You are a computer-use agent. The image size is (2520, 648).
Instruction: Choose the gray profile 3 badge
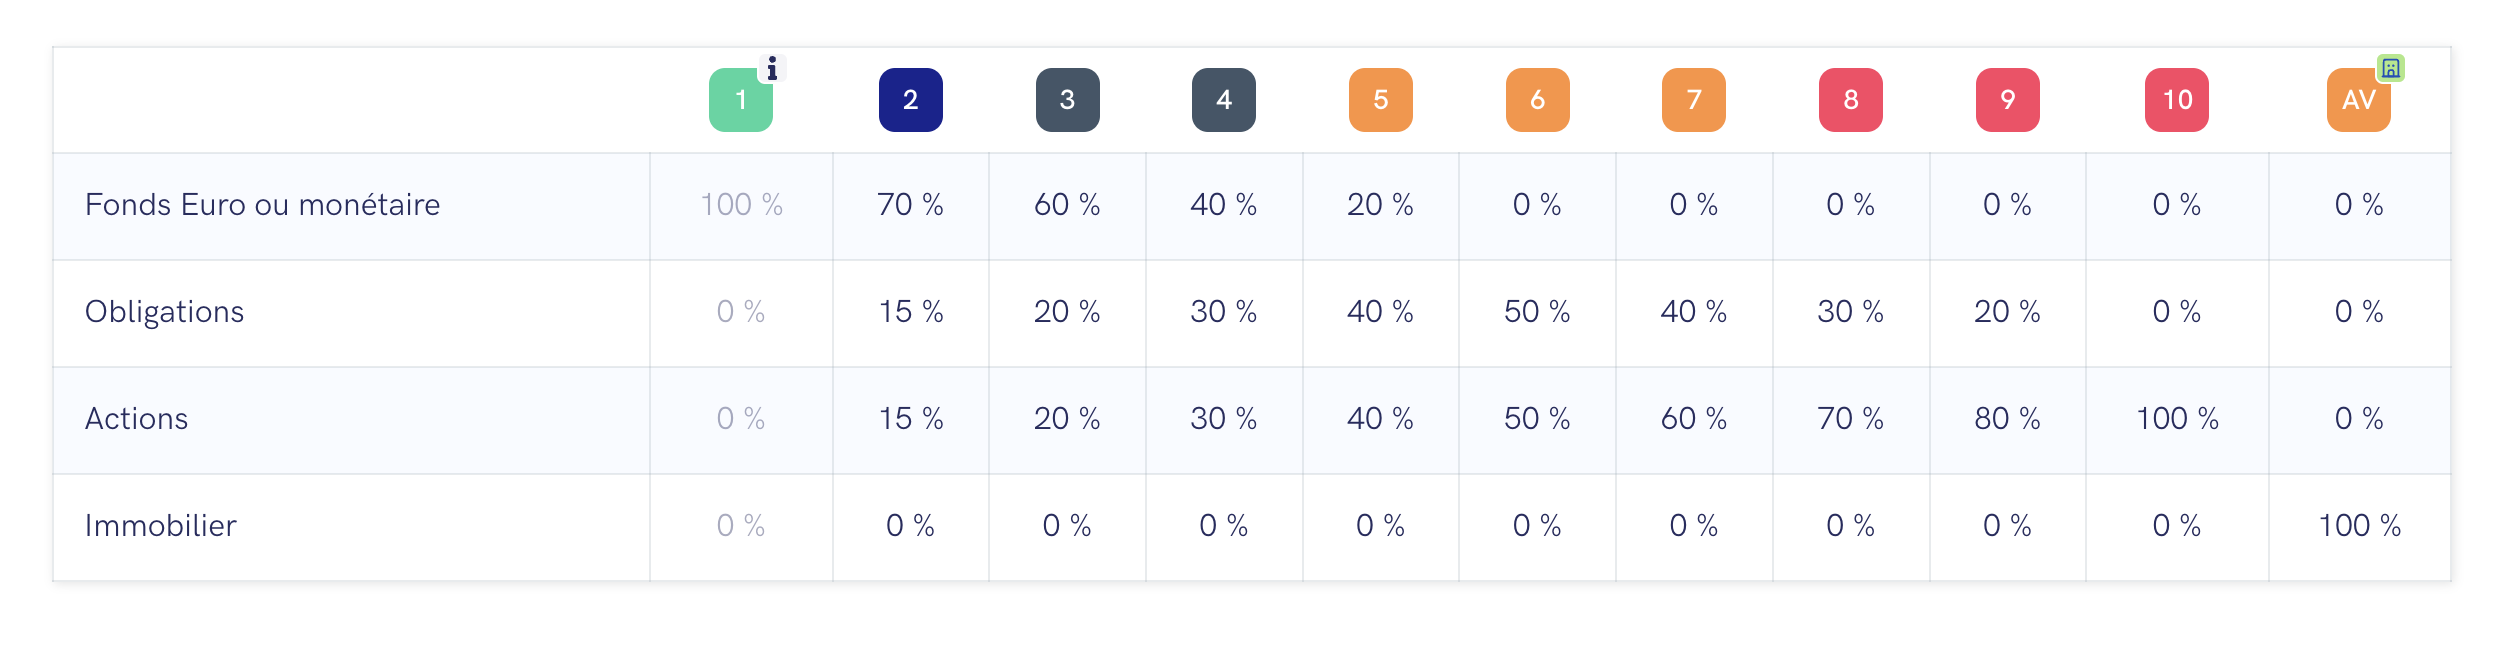(1067, 100)
